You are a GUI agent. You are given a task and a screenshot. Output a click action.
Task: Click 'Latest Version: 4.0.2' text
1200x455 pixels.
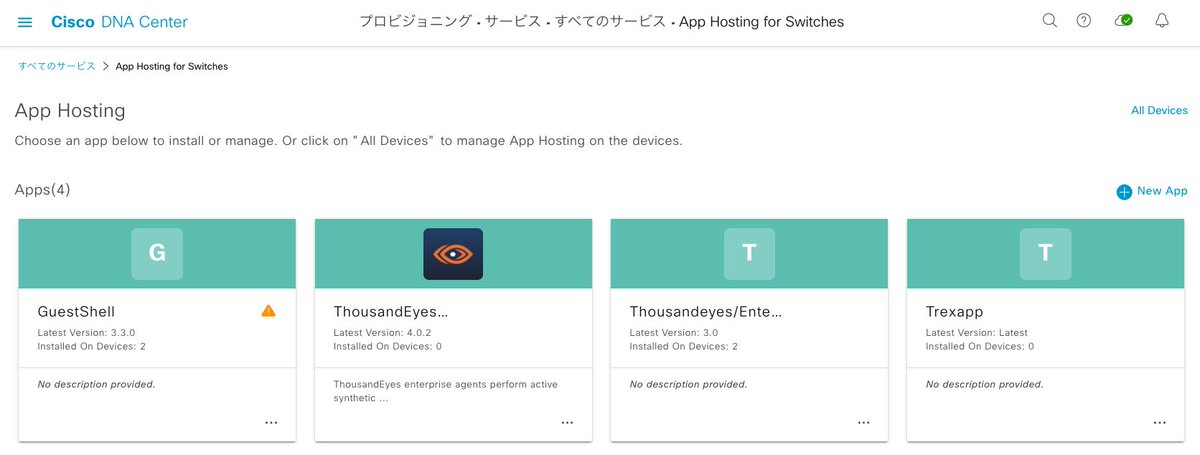383,332
